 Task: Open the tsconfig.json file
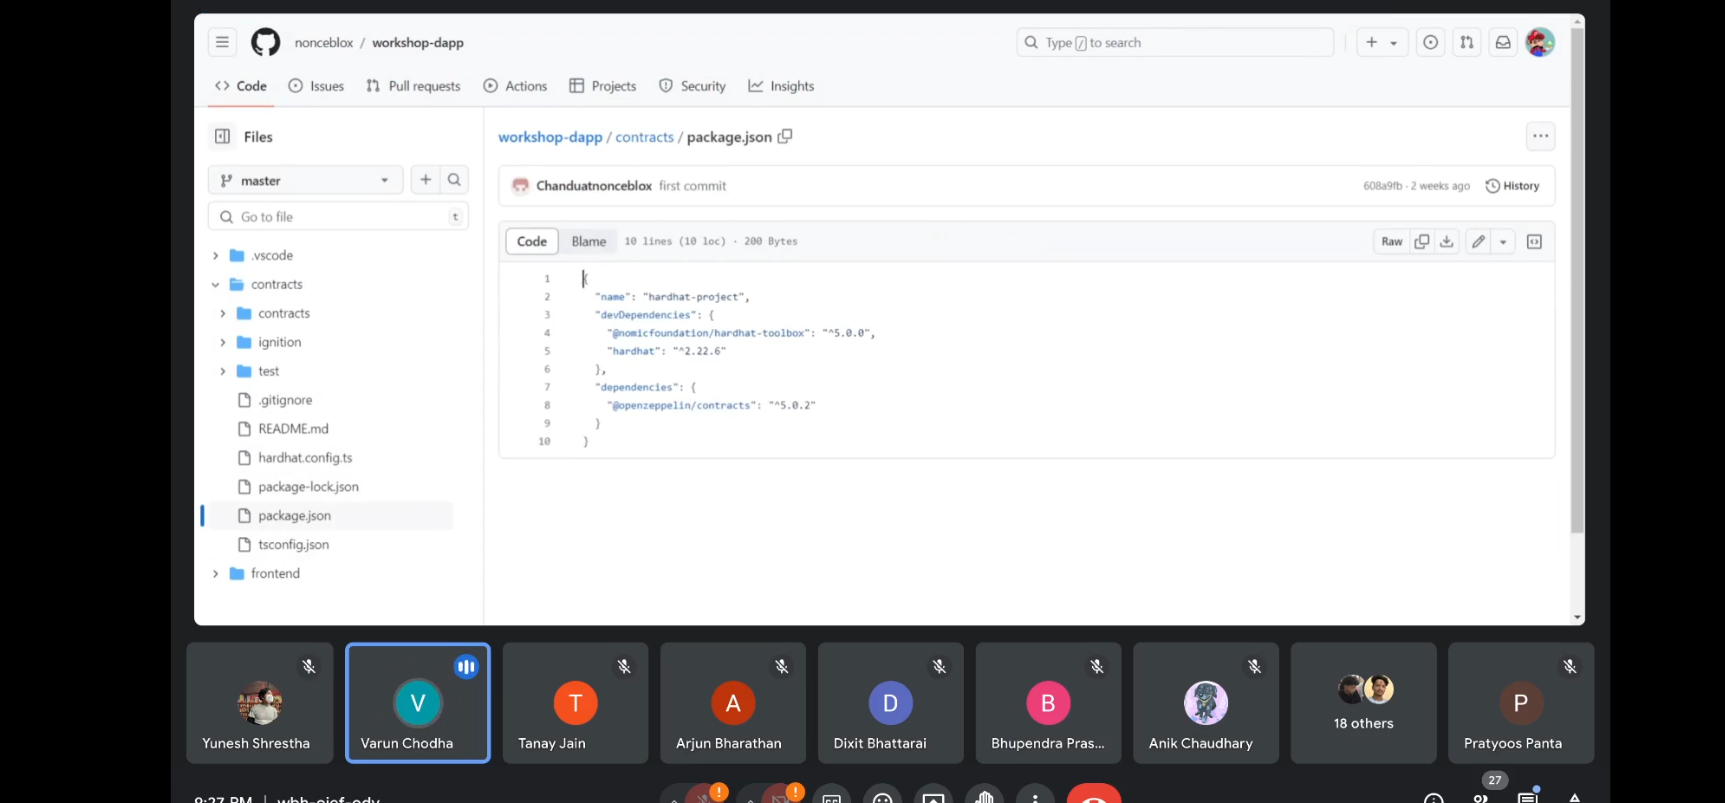point(293,545)
